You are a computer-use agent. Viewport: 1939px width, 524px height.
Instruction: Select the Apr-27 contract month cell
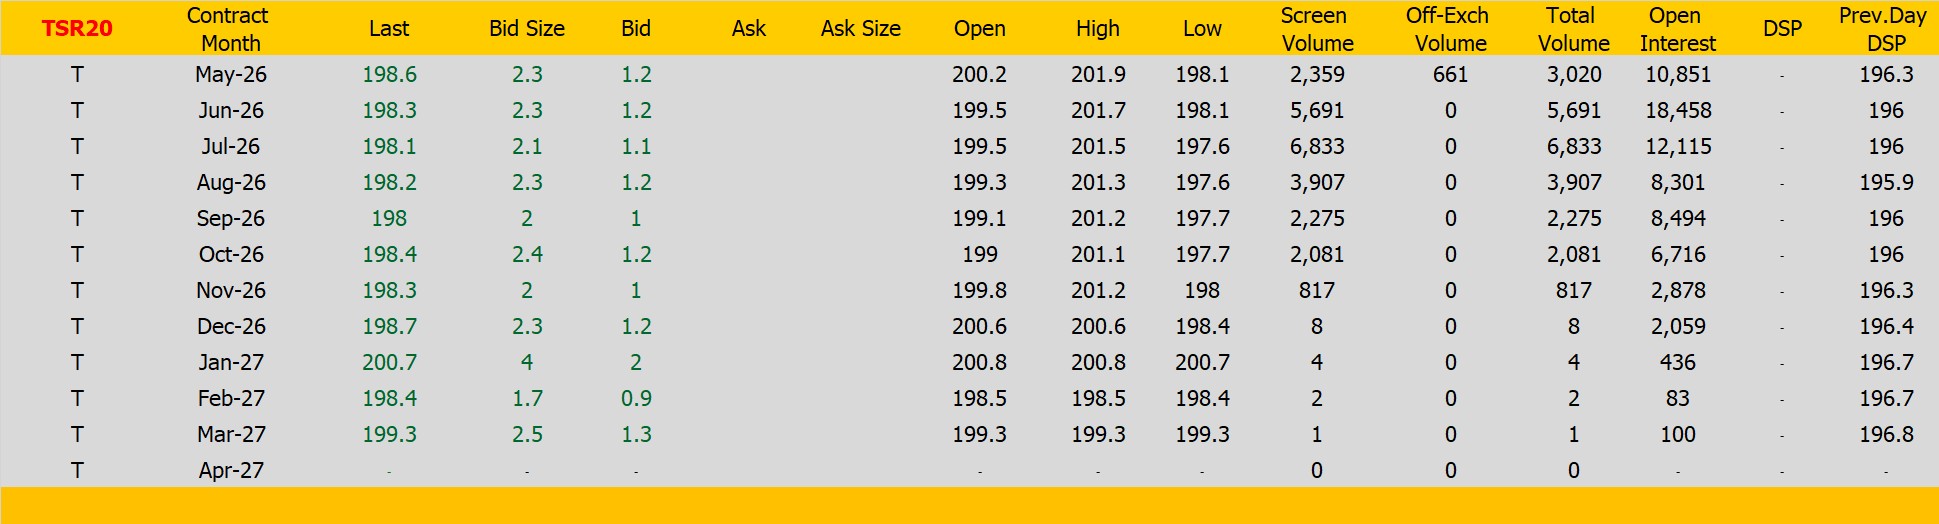[x=231, y=471]
